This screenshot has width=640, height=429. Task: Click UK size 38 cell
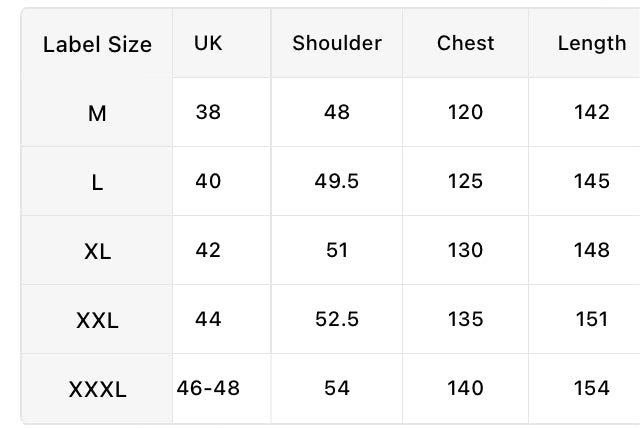coord(208,112)
